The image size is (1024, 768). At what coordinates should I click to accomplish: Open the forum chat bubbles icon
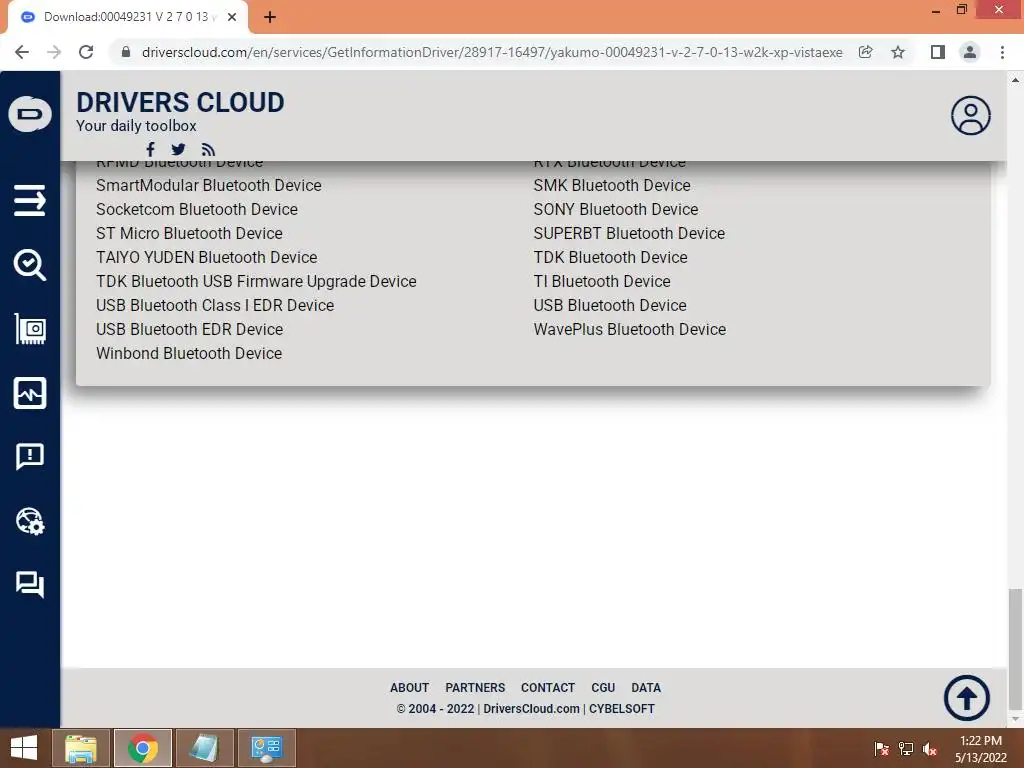pyautogui.click(x=30, y=584)
